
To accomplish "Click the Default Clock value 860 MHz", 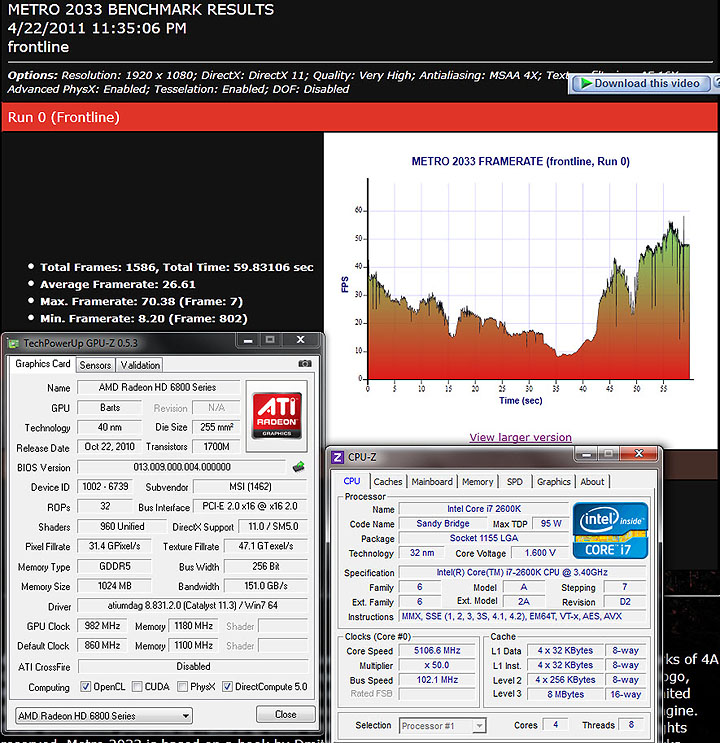I will 102,645.
